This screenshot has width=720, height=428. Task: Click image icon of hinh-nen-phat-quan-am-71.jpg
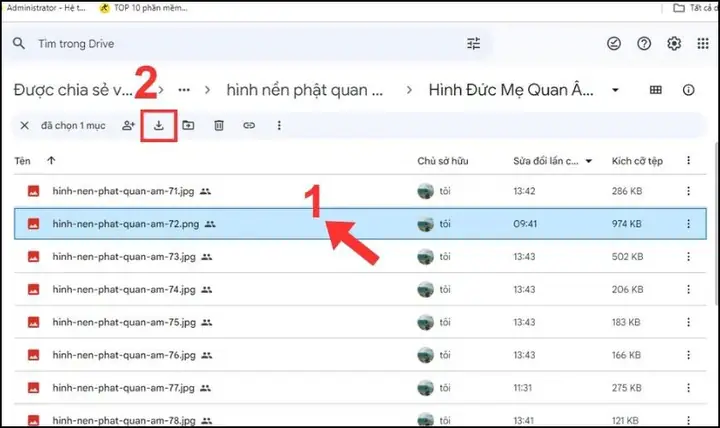[34, 191]
